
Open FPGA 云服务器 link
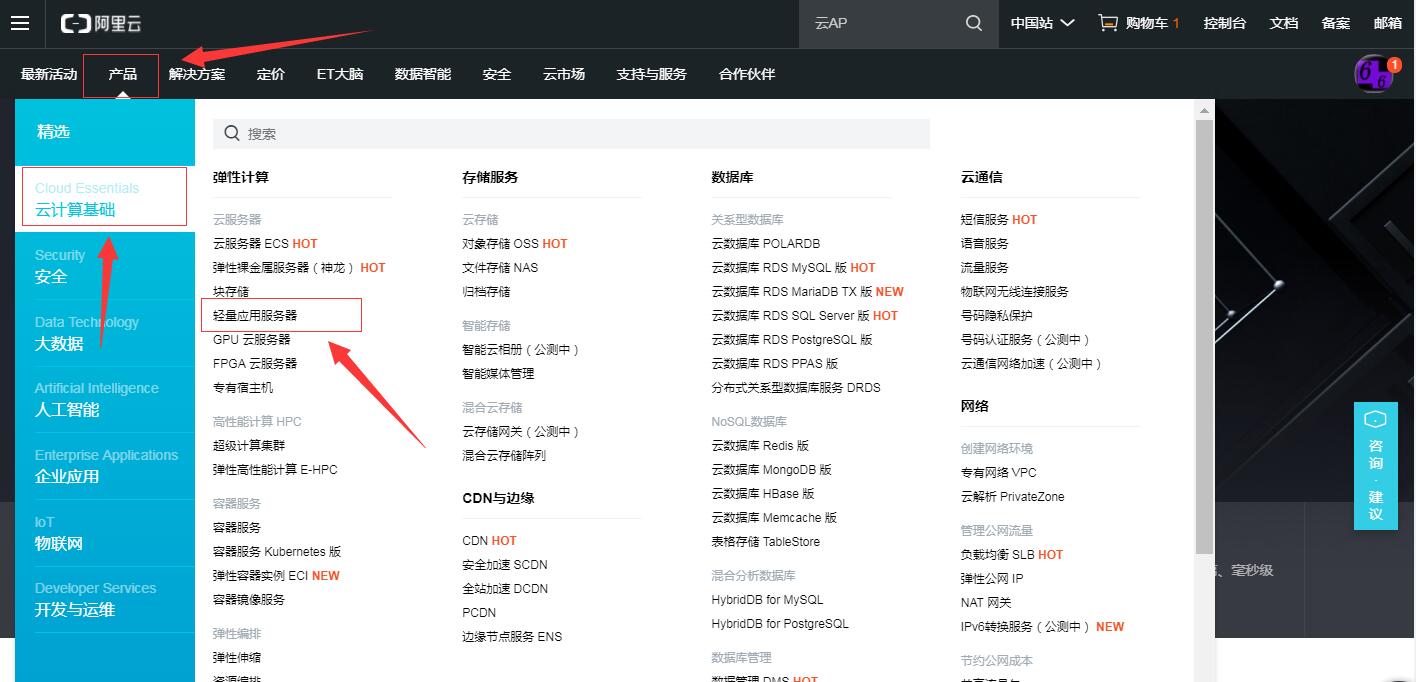tap(255, 363)
